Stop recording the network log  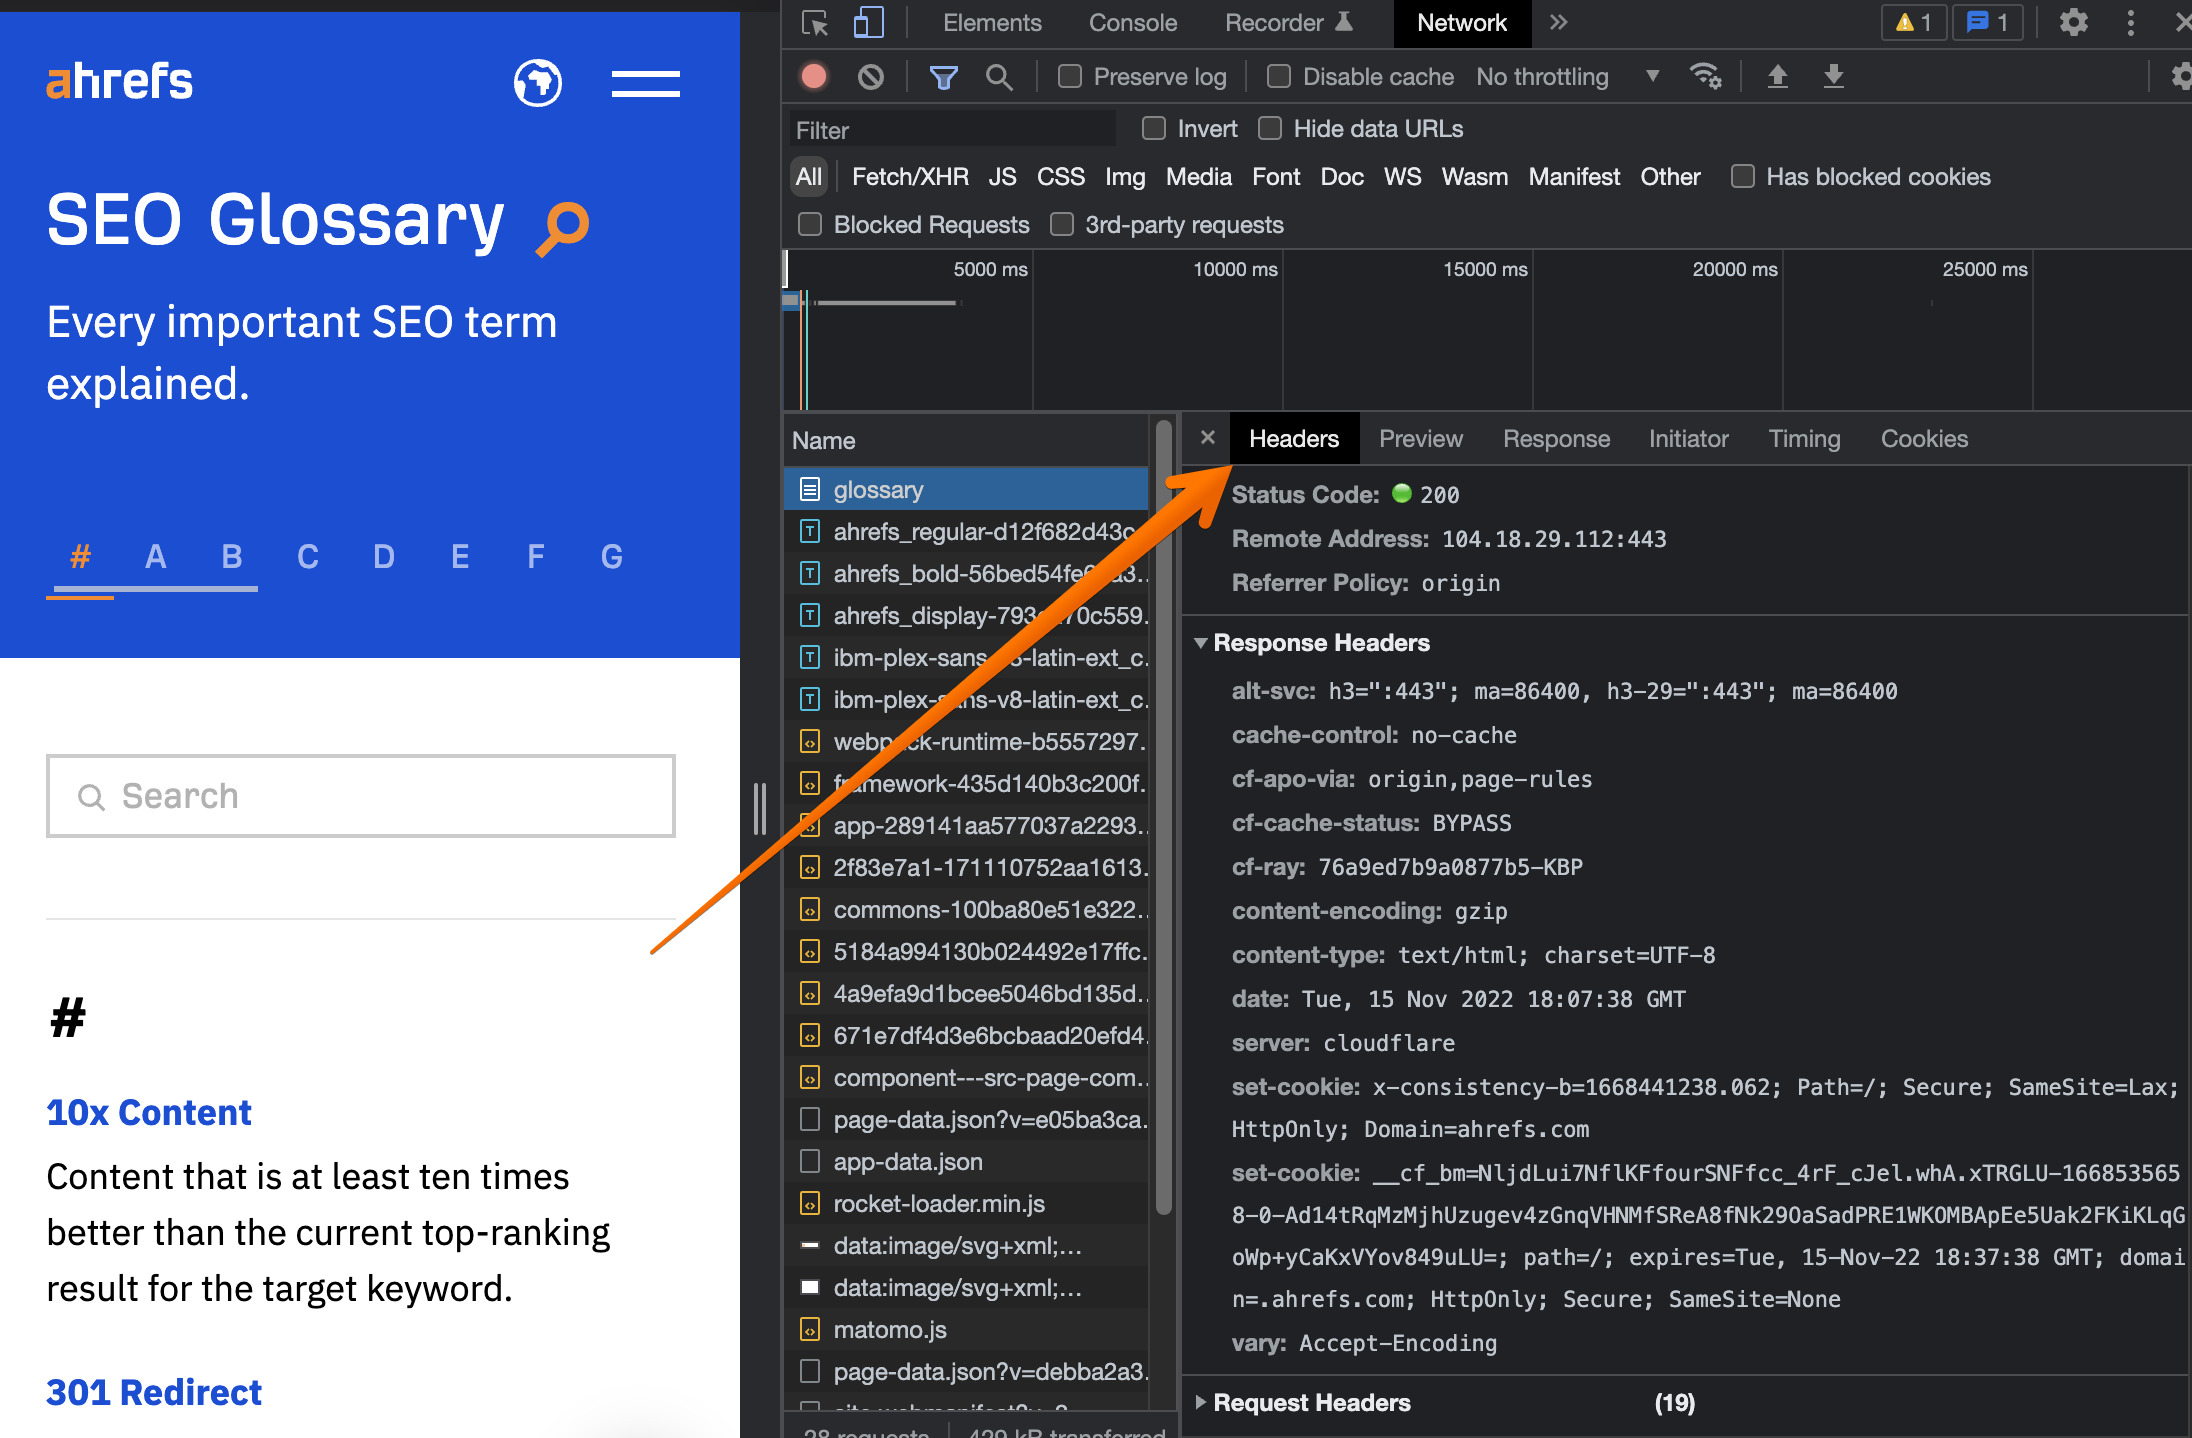coord(813,76)
